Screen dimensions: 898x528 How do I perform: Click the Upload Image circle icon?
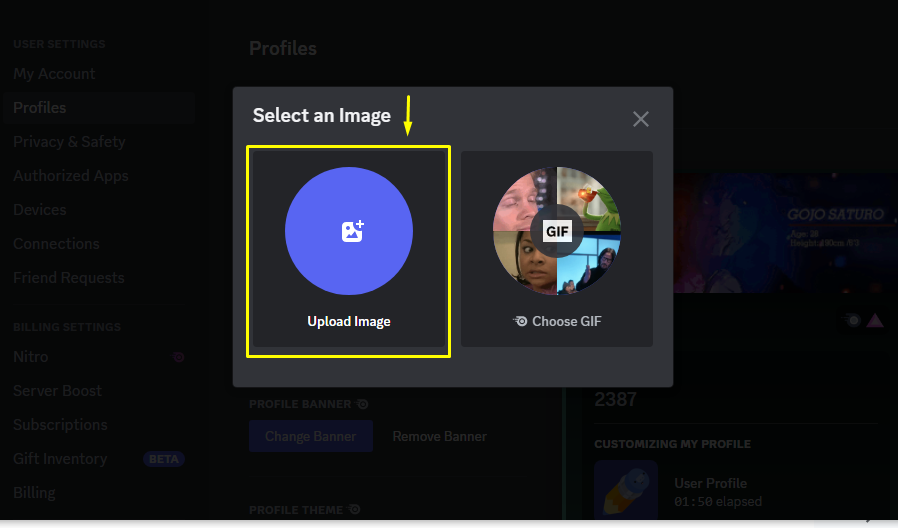[349, 231]
